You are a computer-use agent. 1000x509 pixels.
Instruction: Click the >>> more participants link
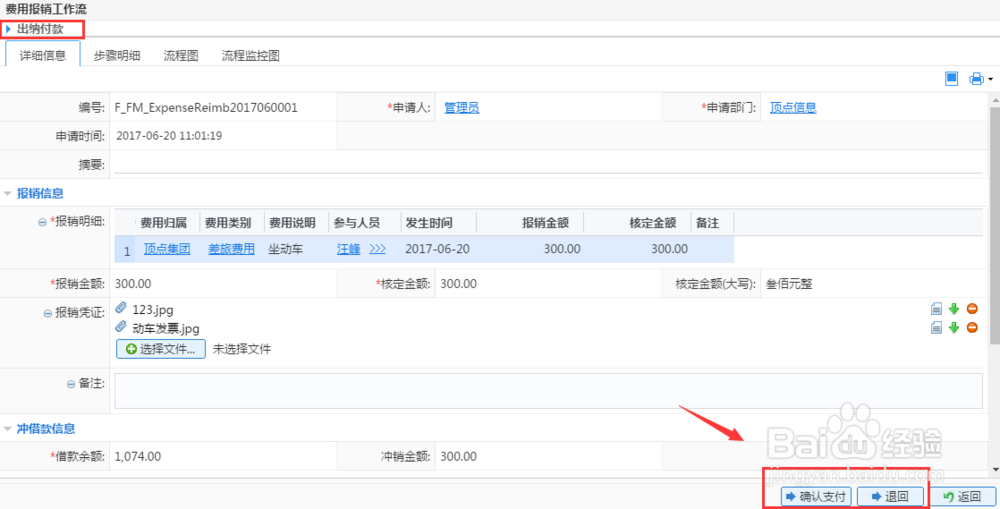pos(378,249)
